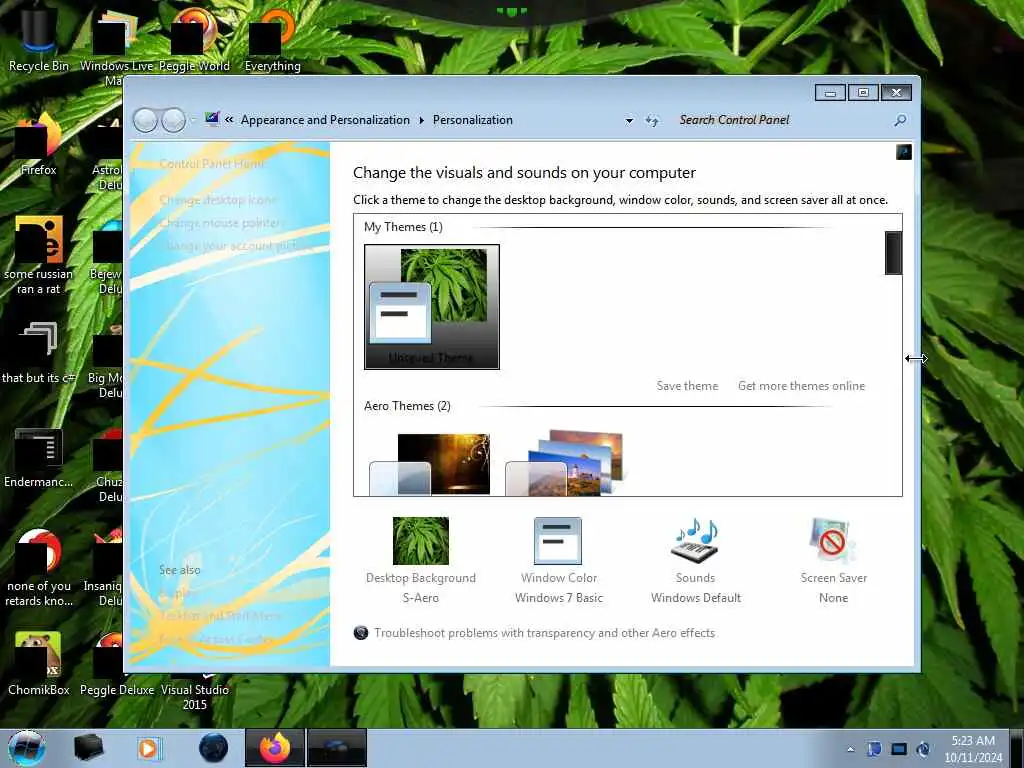Click the Windows Start orb

26,748
